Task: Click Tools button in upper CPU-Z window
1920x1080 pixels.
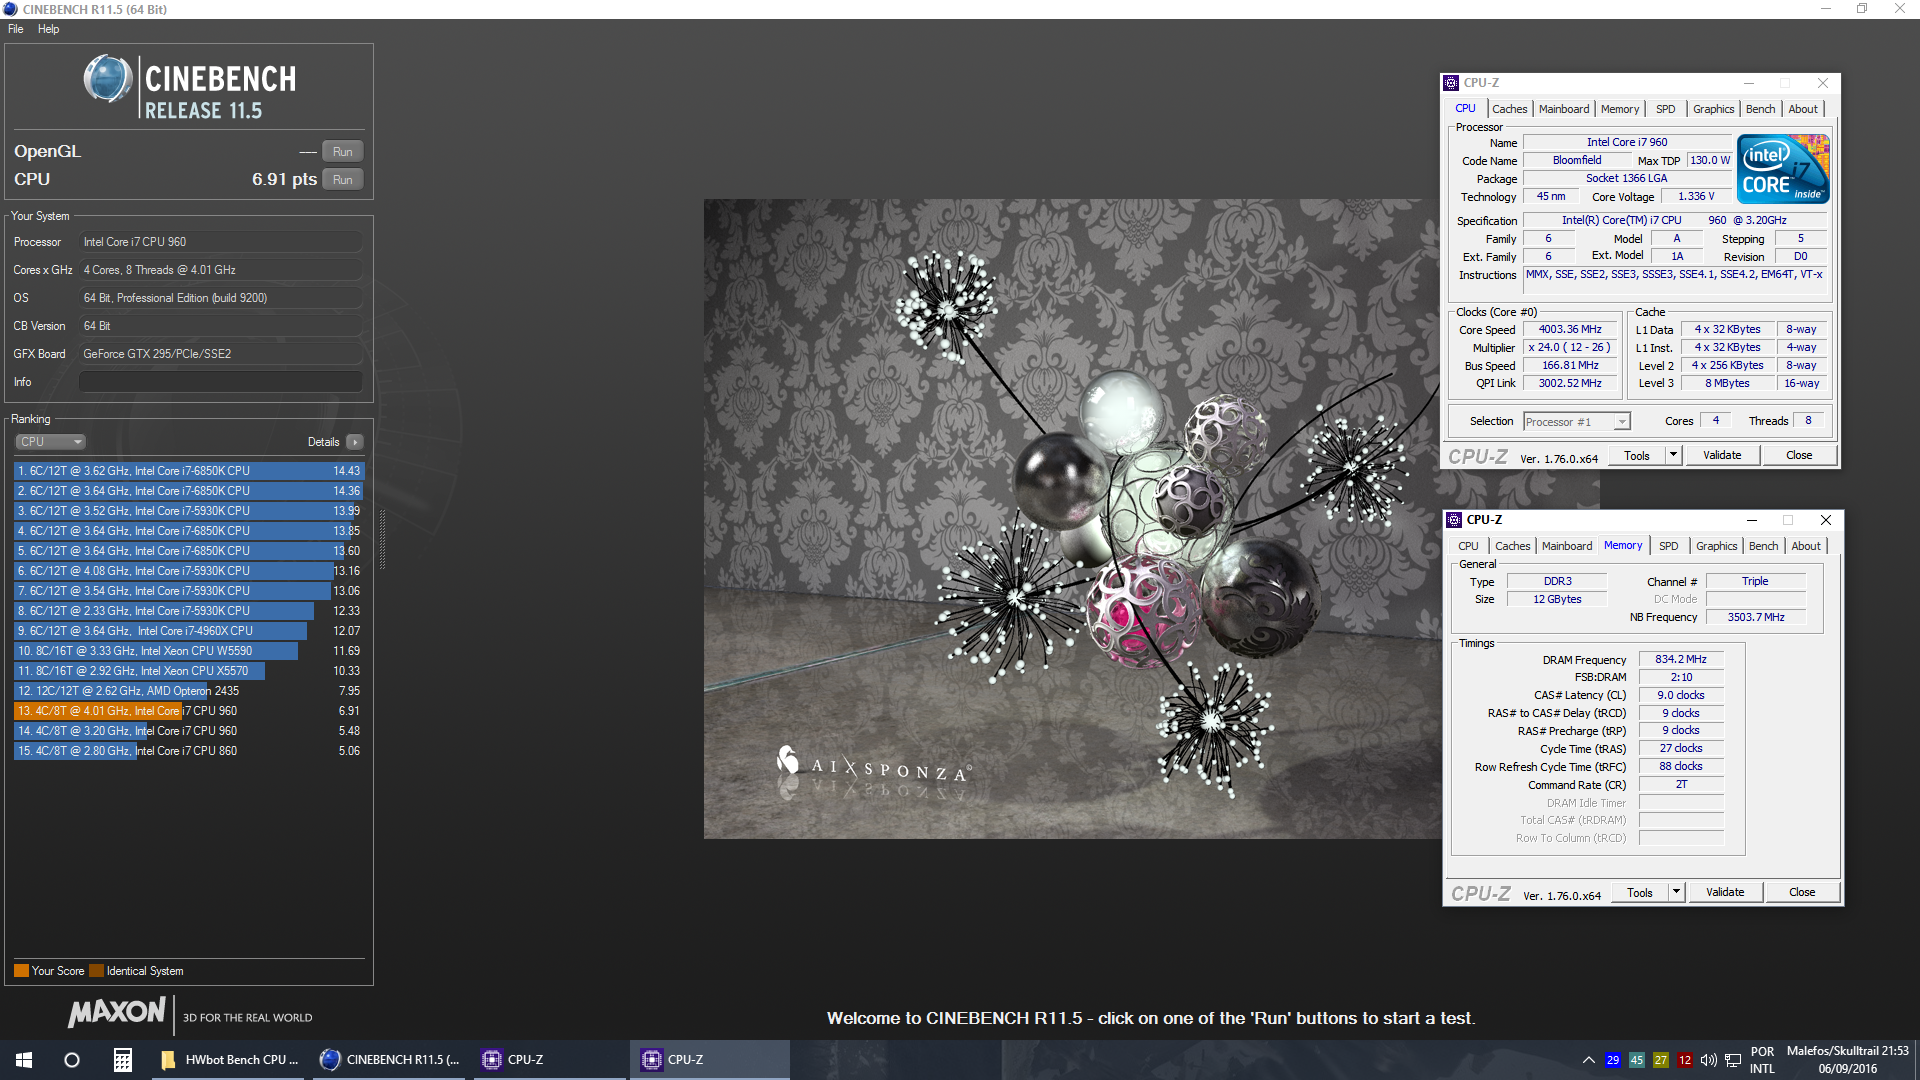Action: coord(1636,456)
